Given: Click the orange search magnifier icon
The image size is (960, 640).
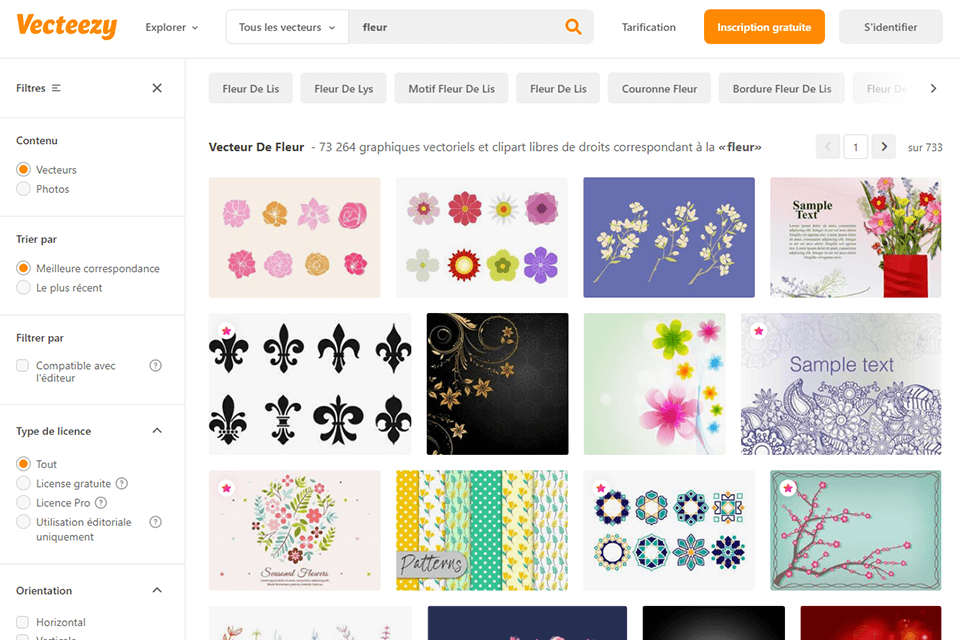Looking at the screenshot, I should pyautogui.click(x=572, y=27).
